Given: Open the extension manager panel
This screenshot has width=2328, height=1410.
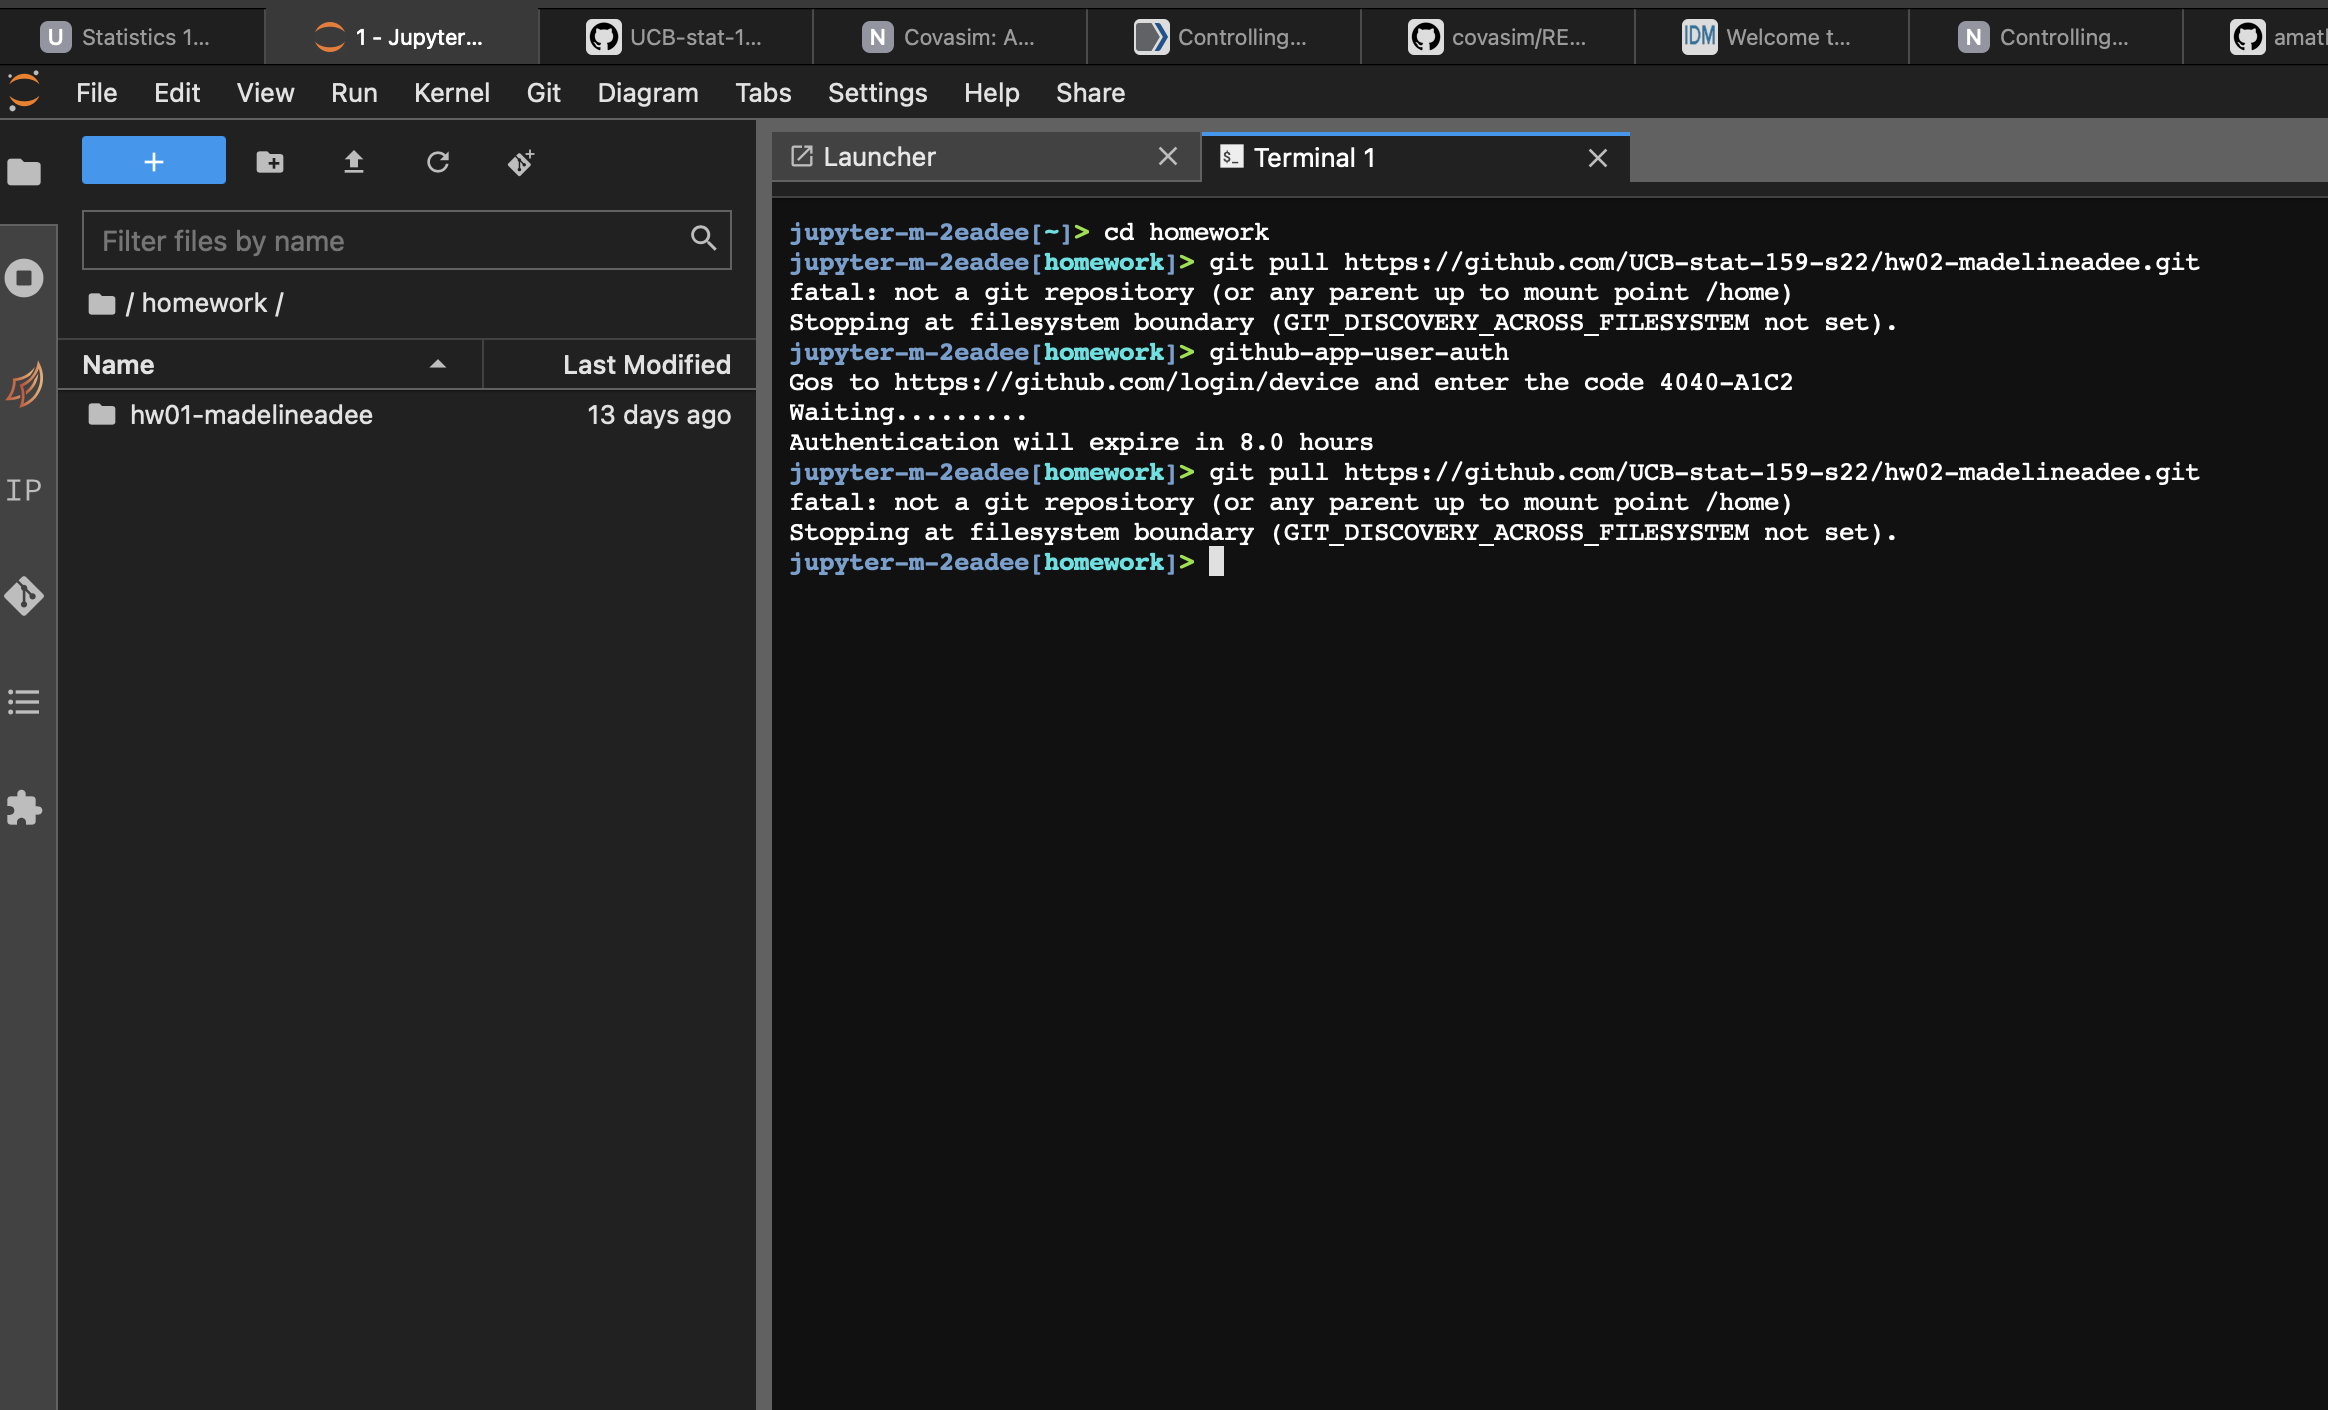Looking at the screenshot, I should (25, 809).
